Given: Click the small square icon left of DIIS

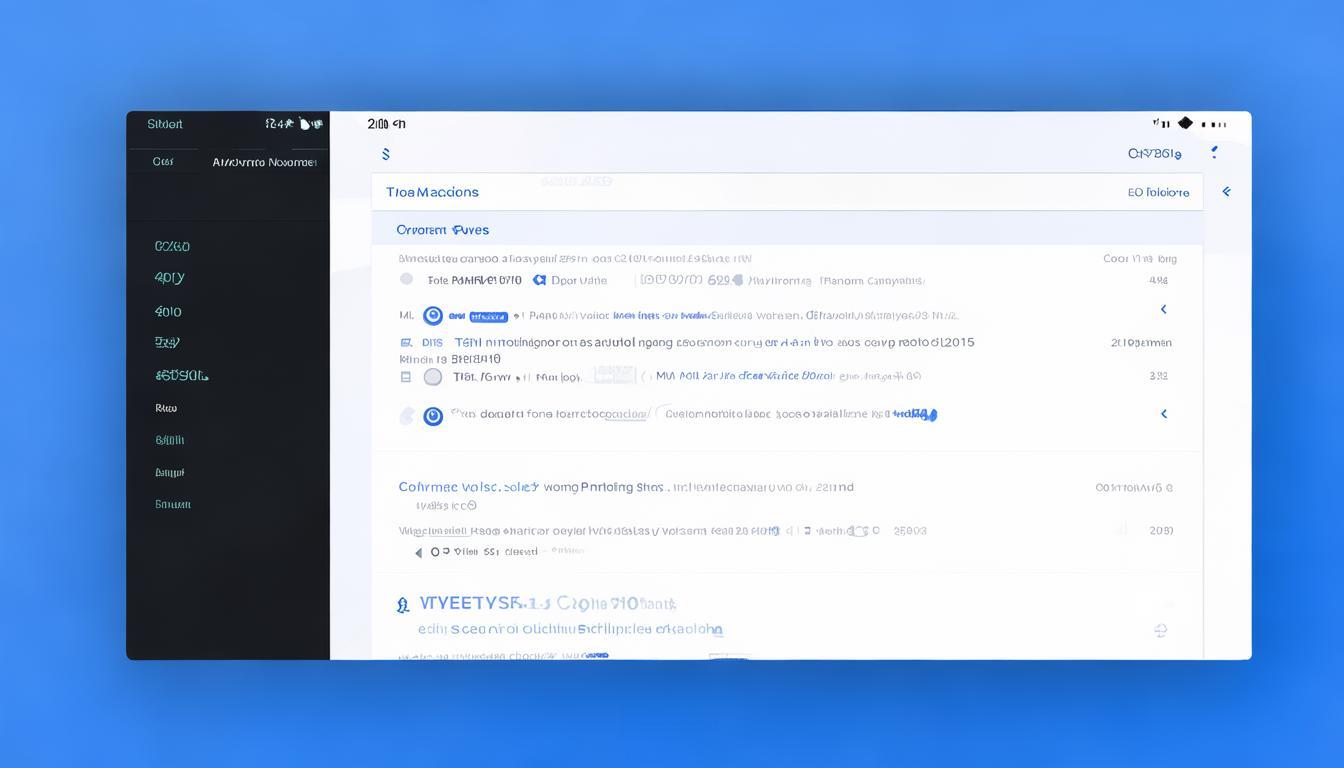Looking at the screenshot, I should pos(405,342).
